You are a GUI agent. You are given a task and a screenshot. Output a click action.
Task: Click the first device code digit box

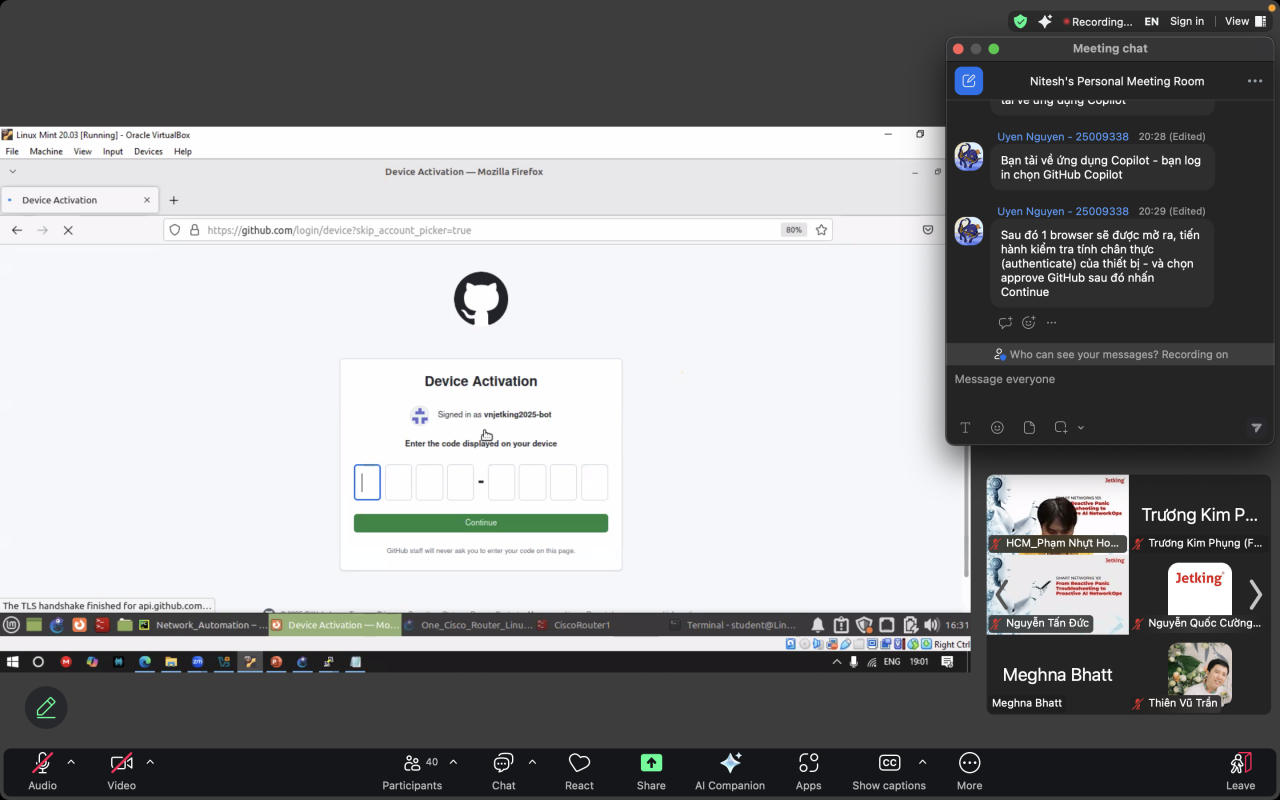point(367,482)
